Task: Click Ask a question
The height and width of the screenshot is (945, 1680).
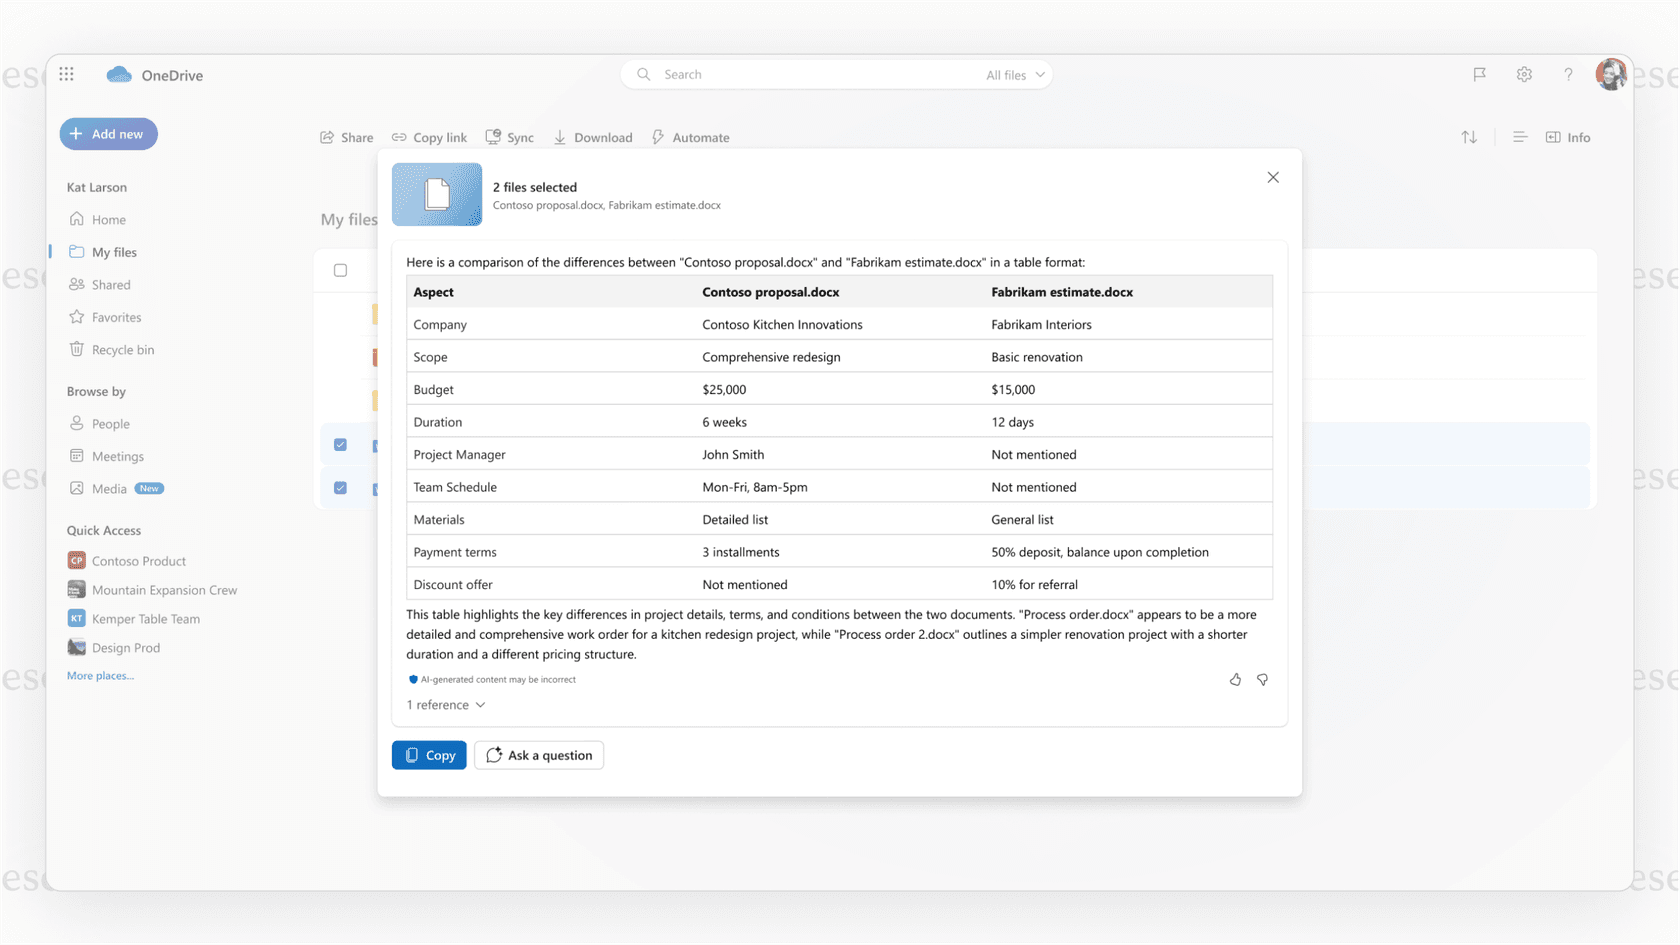Action: 539,755
